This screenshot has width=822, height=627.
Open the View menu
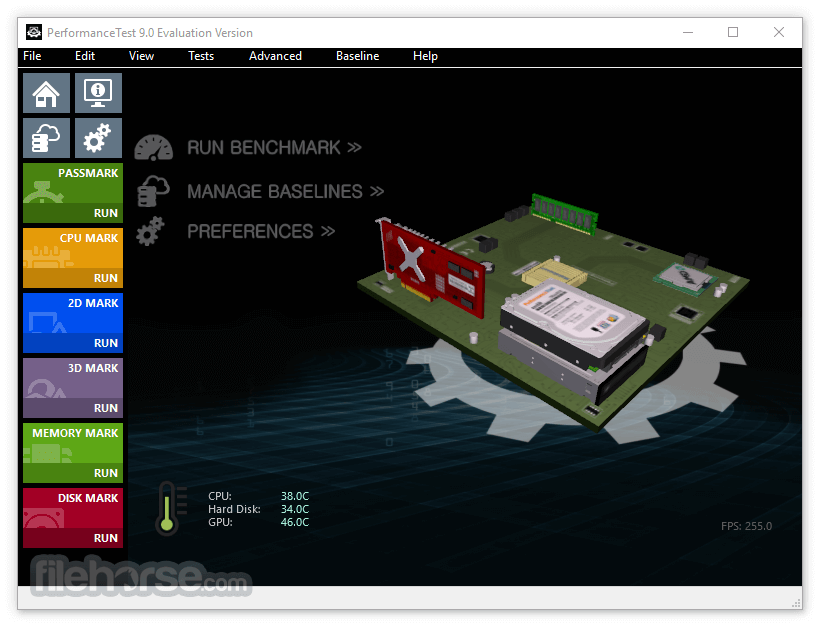click(x=142, y=56)
